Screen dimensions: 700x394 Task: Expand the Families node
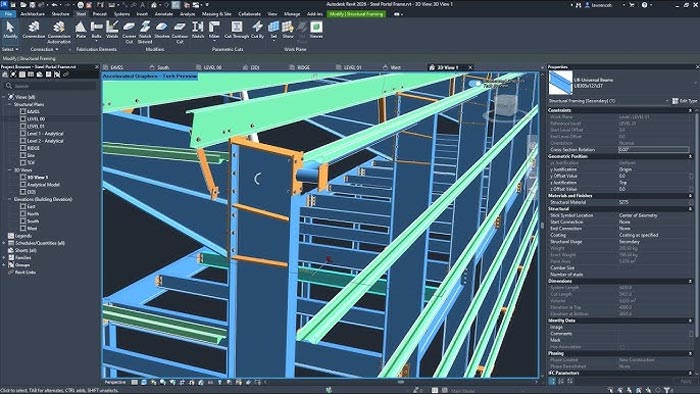[4, 257]
